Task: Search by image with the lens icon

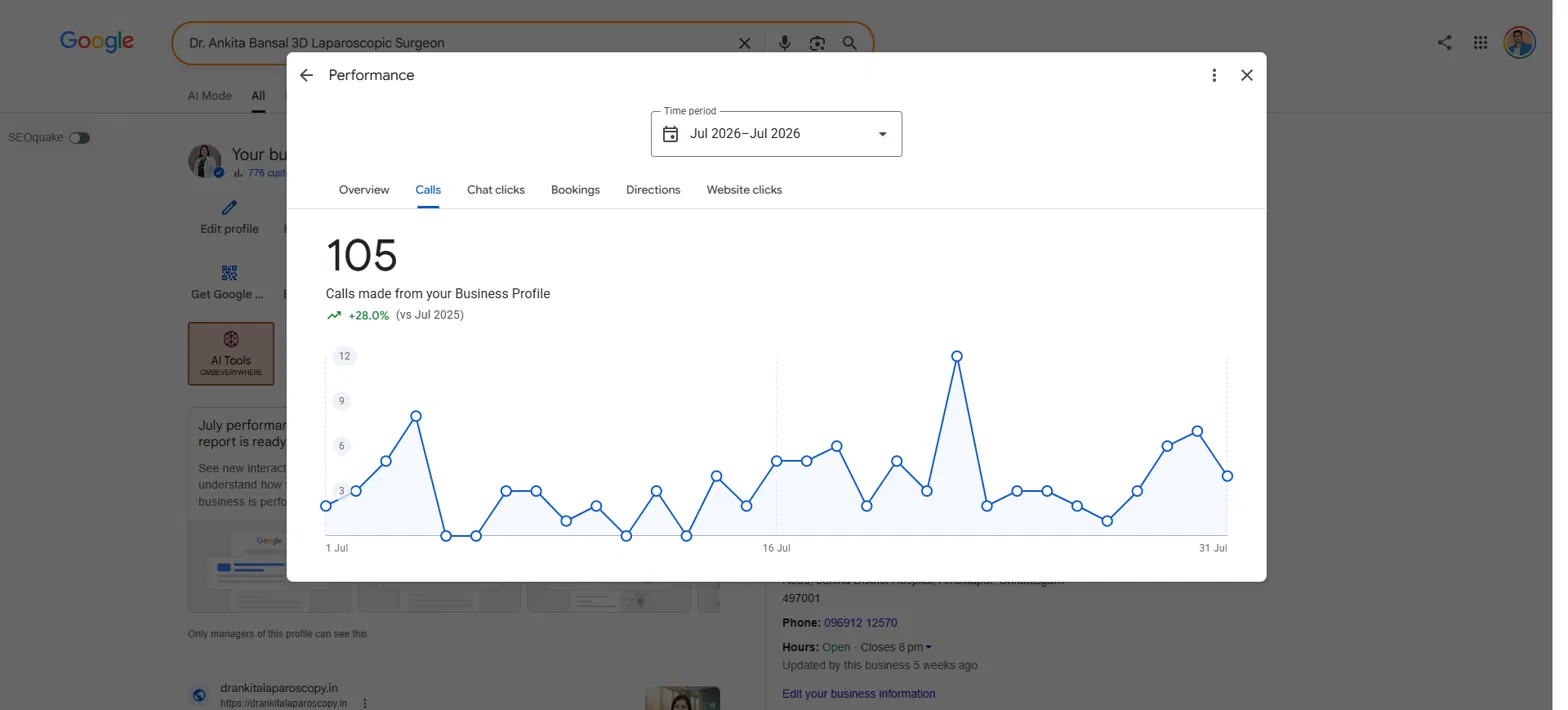Action: point(817,43)
